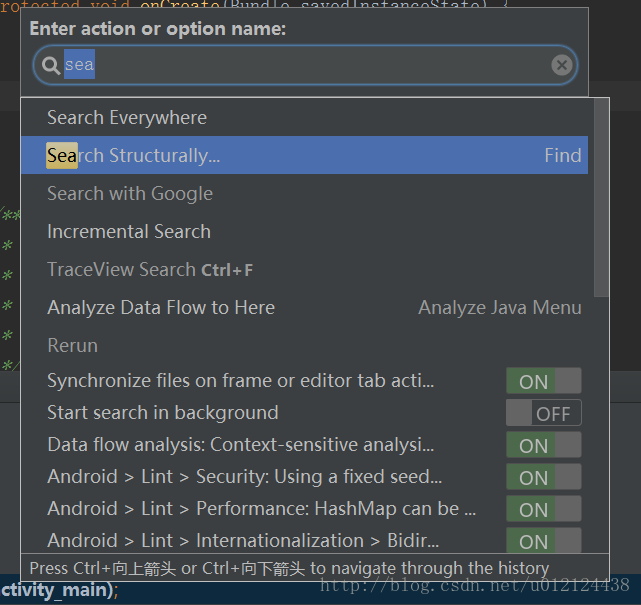Viewport: 641px width, 605px height.
Task: Select TraceView Search Ctrl+F entry
Action: pyautogui.click(x=305, y=269)
